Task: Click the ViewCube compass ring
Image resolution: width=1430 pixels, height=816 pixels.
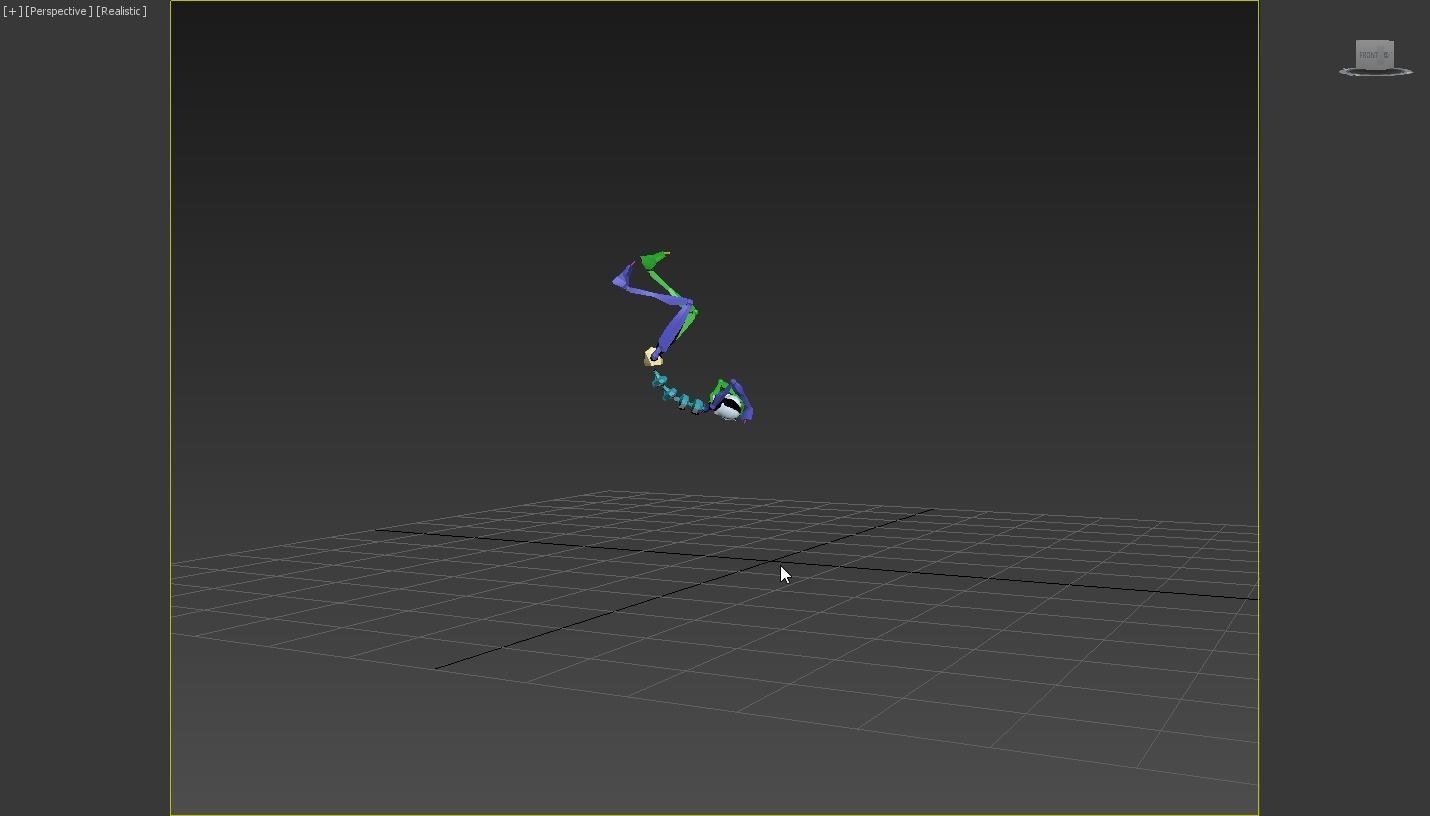Action: [1376, 72]
